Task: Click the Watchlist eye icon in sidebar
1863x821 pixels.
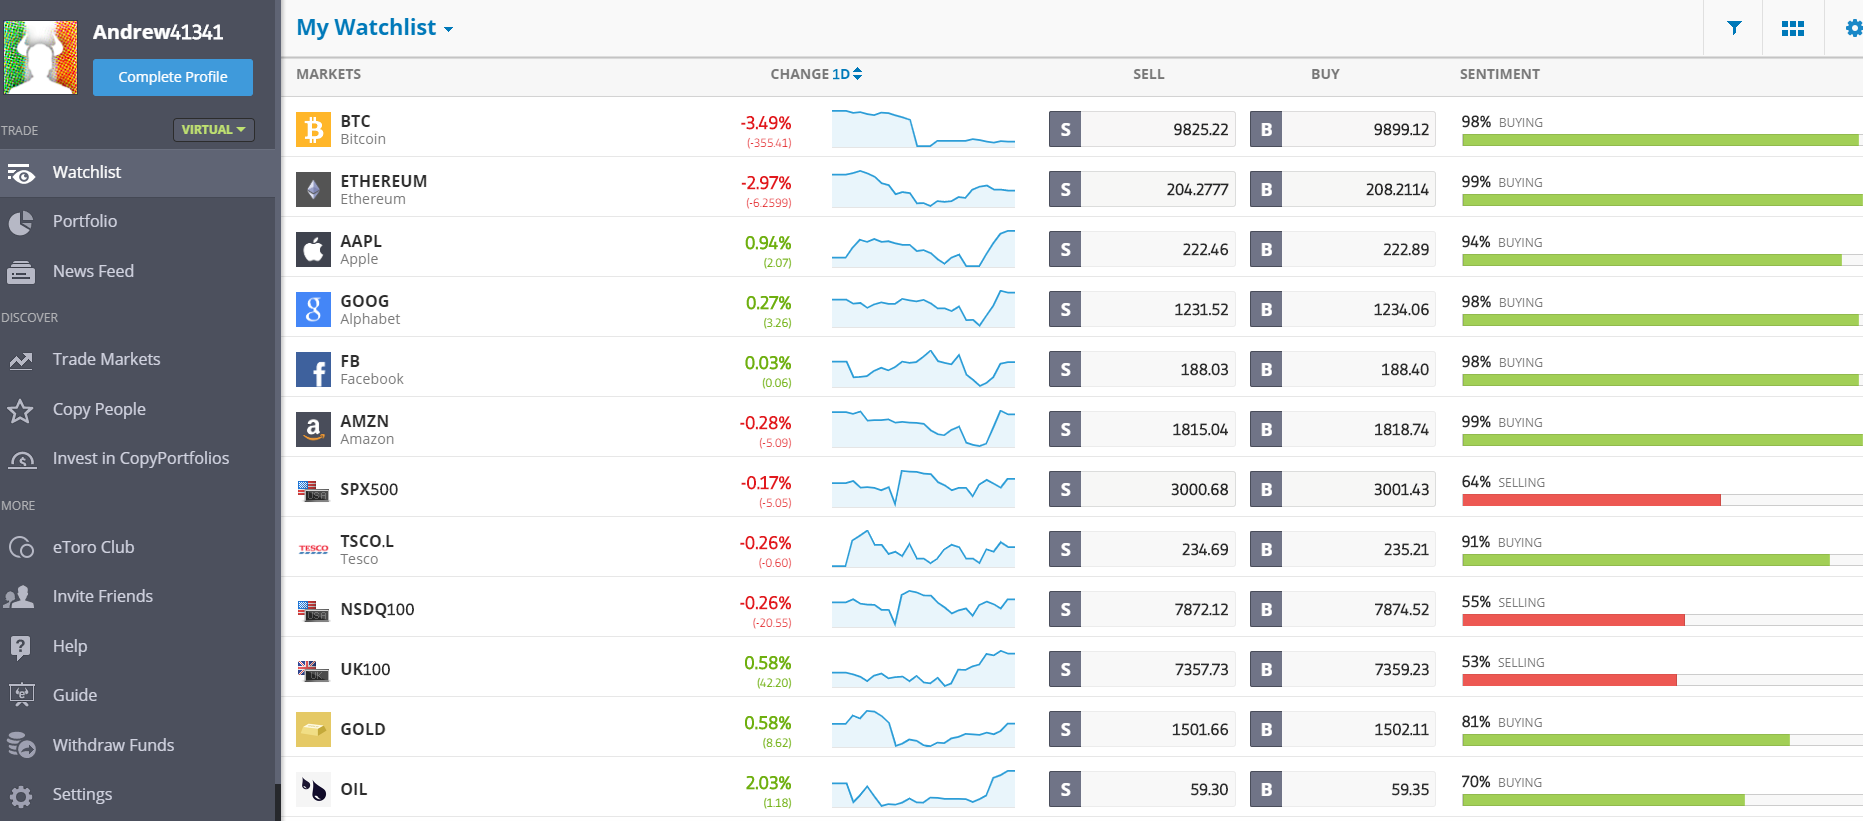Action: pyautogui.click(x=21, y=173)
